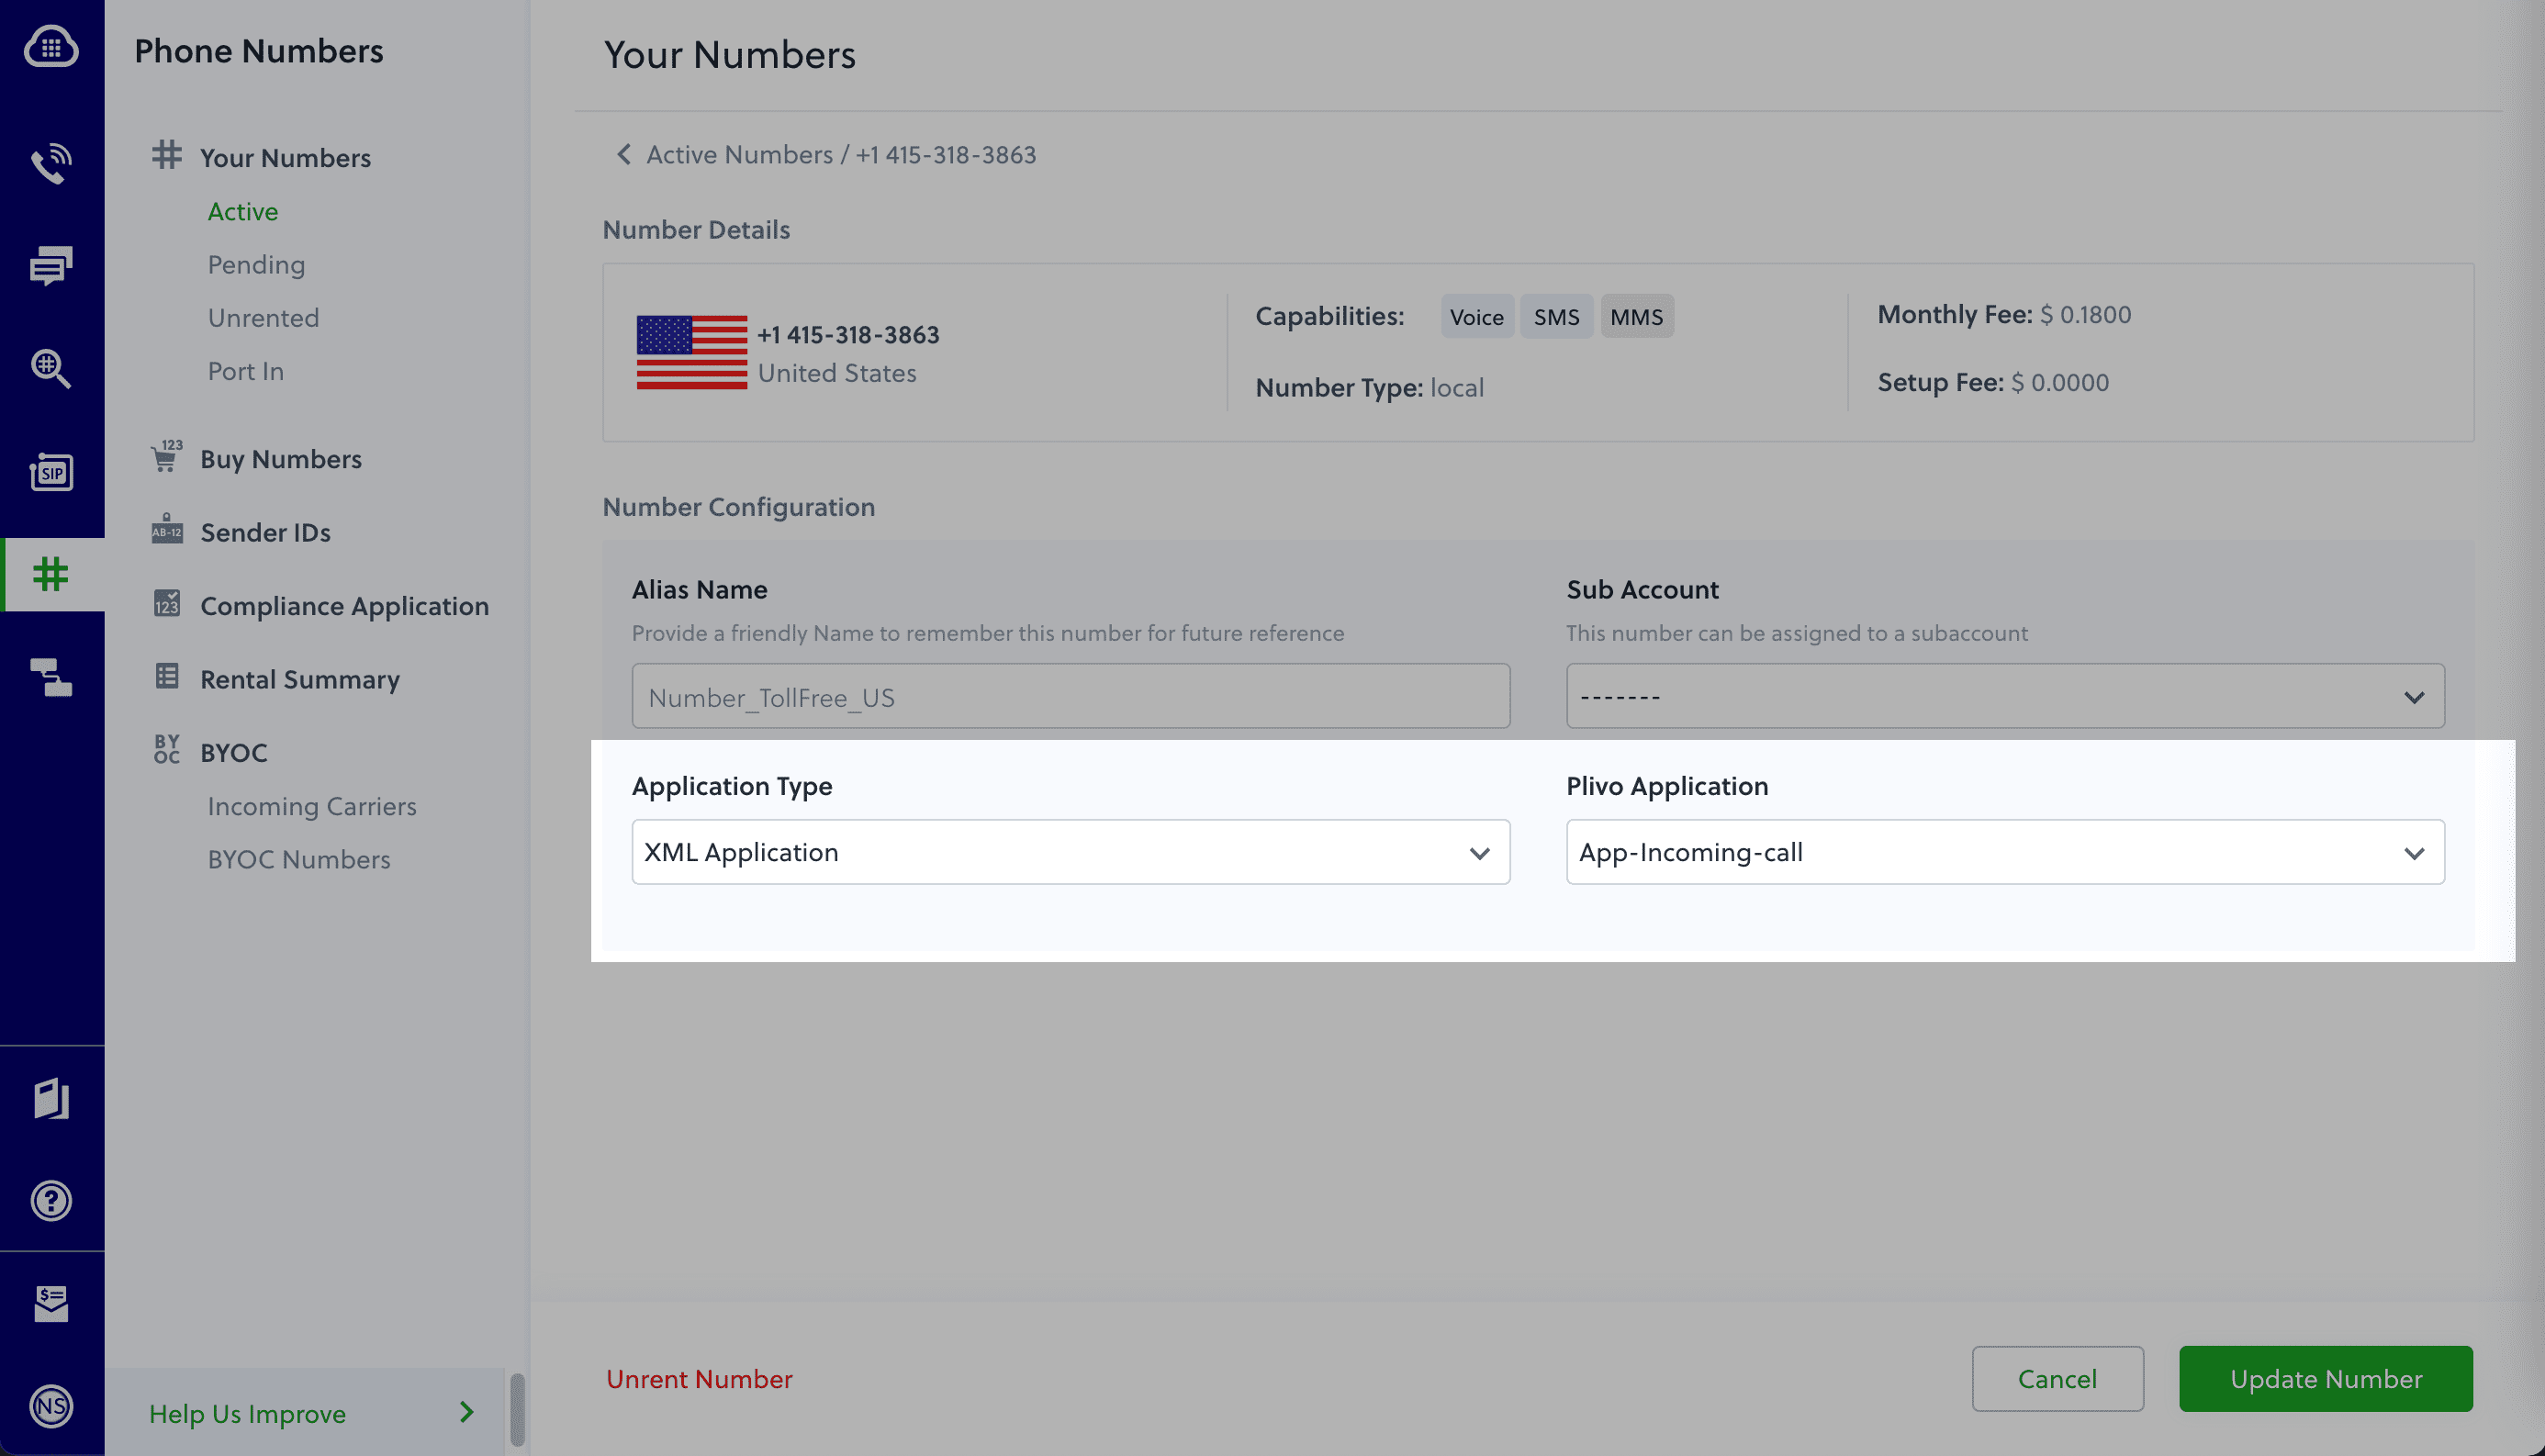This screenshot has width=2545, height=1456.
Task: Switch to the Pending numbers tab
Action: [256, 264]
